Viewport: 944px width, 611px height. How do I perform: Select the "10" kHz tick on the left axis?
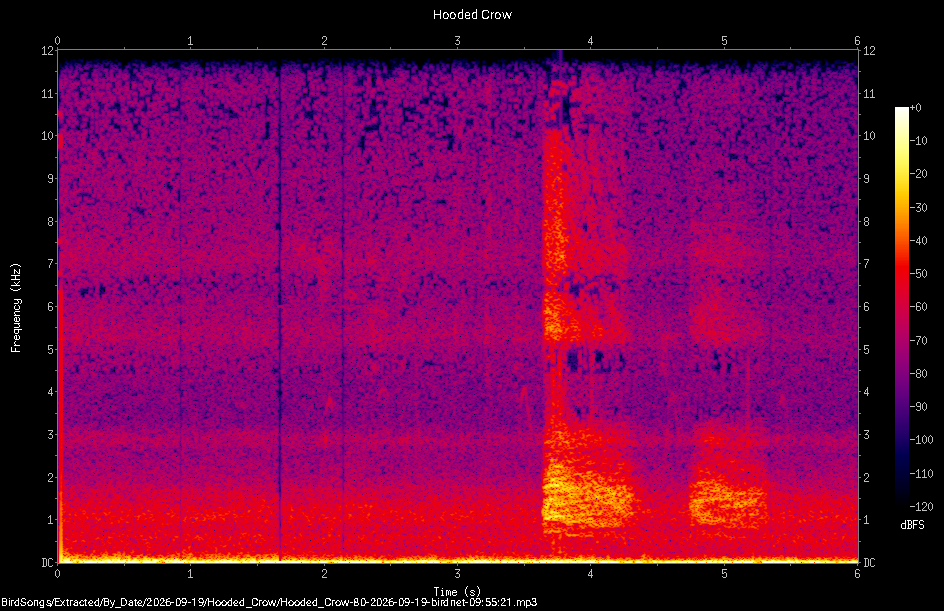(47, 136)
